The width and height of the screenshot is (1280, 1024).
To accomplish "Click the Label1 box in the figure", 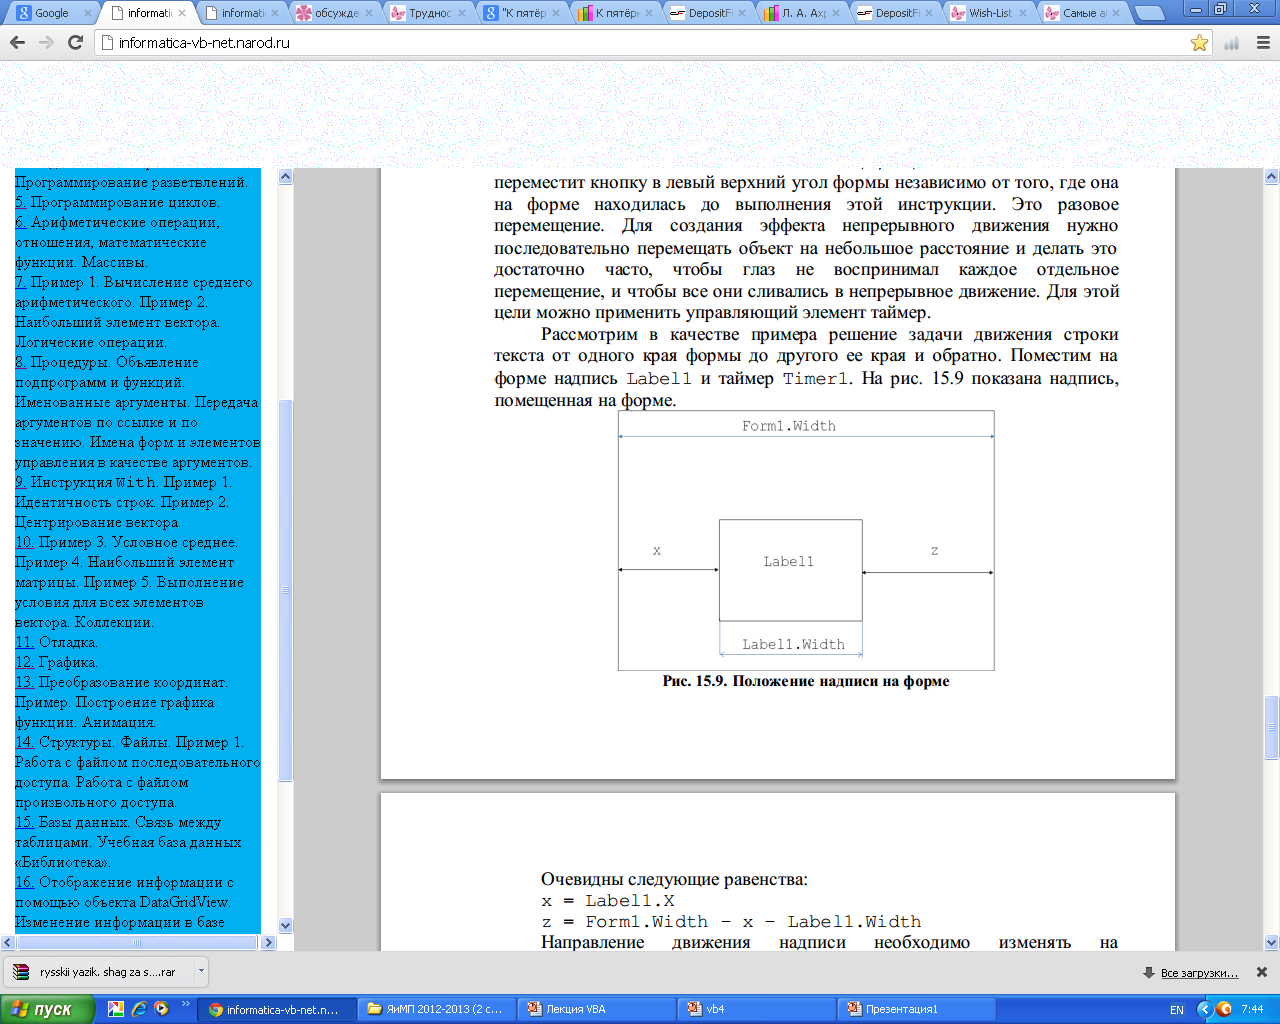I will click(790, 570).
